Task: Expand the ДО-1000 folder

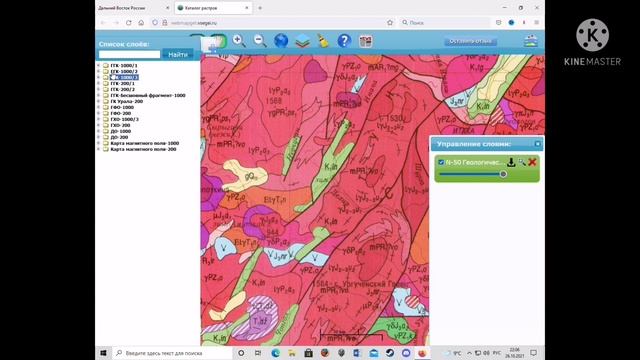Action: [98, 131]
